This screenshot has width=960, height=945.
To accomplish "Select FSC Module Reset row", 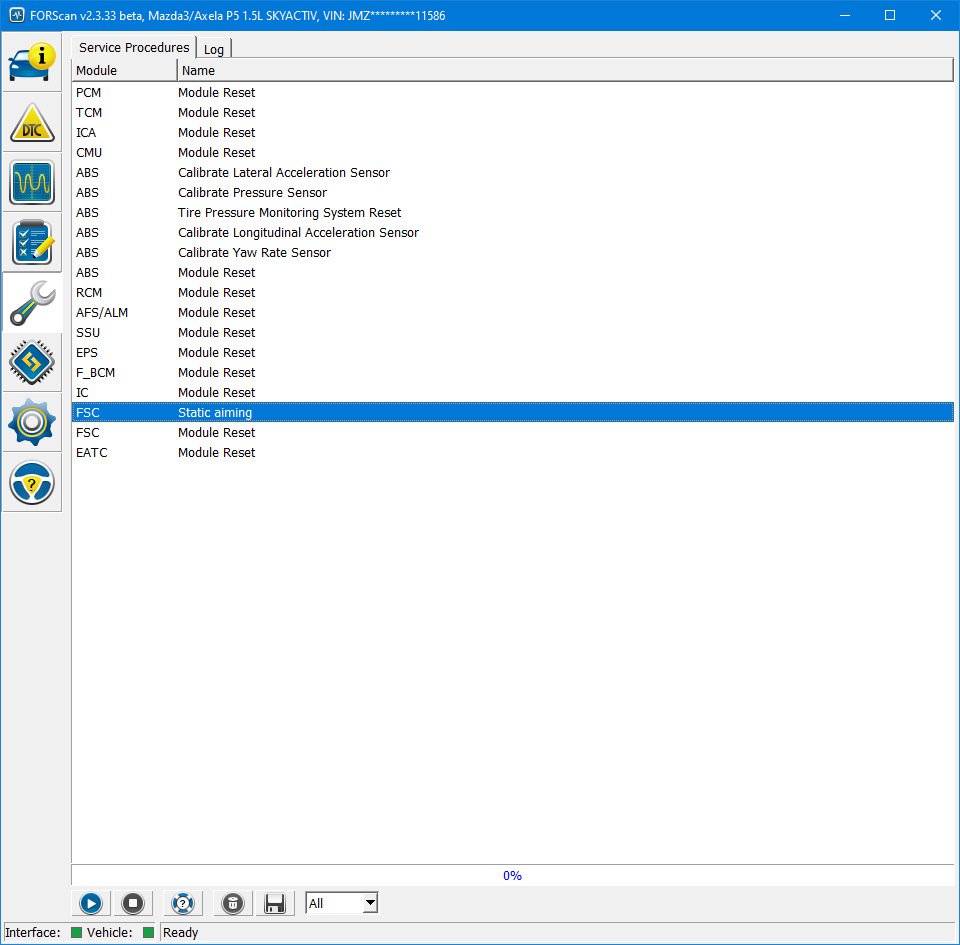I will (512, 433).
